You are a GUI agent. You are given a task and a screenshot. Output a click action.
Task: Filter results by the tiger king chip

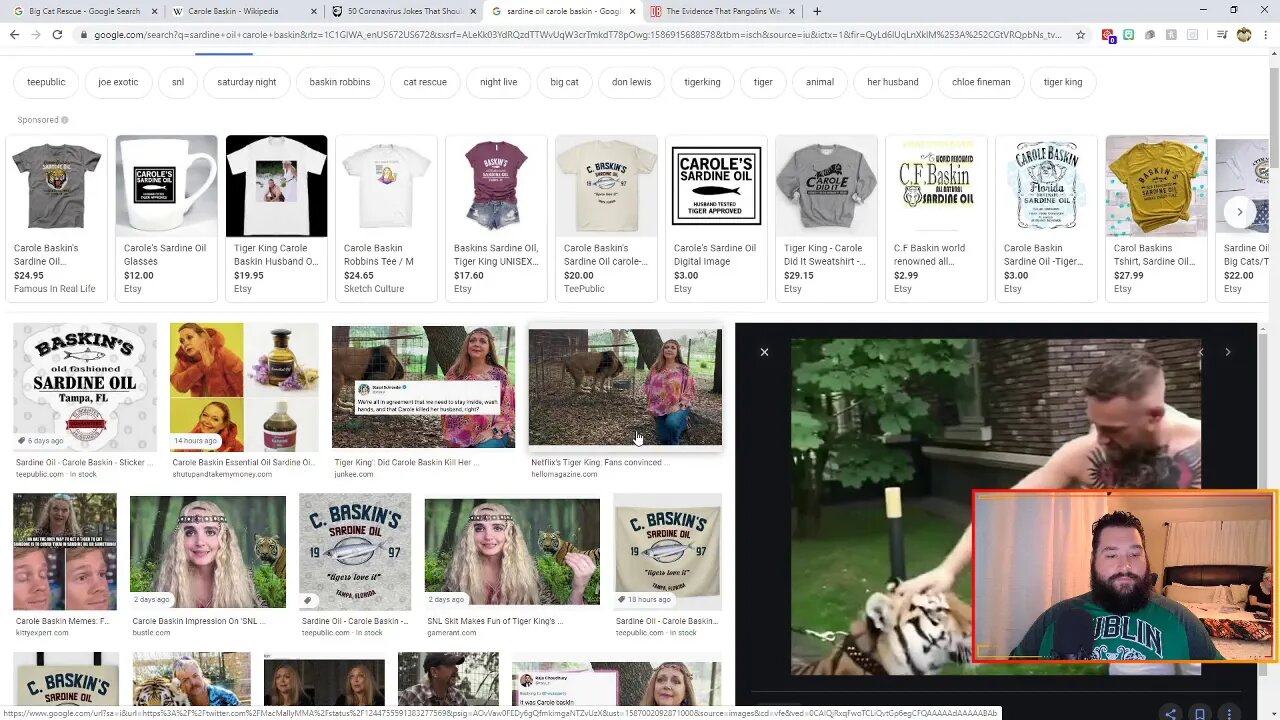1062,82
